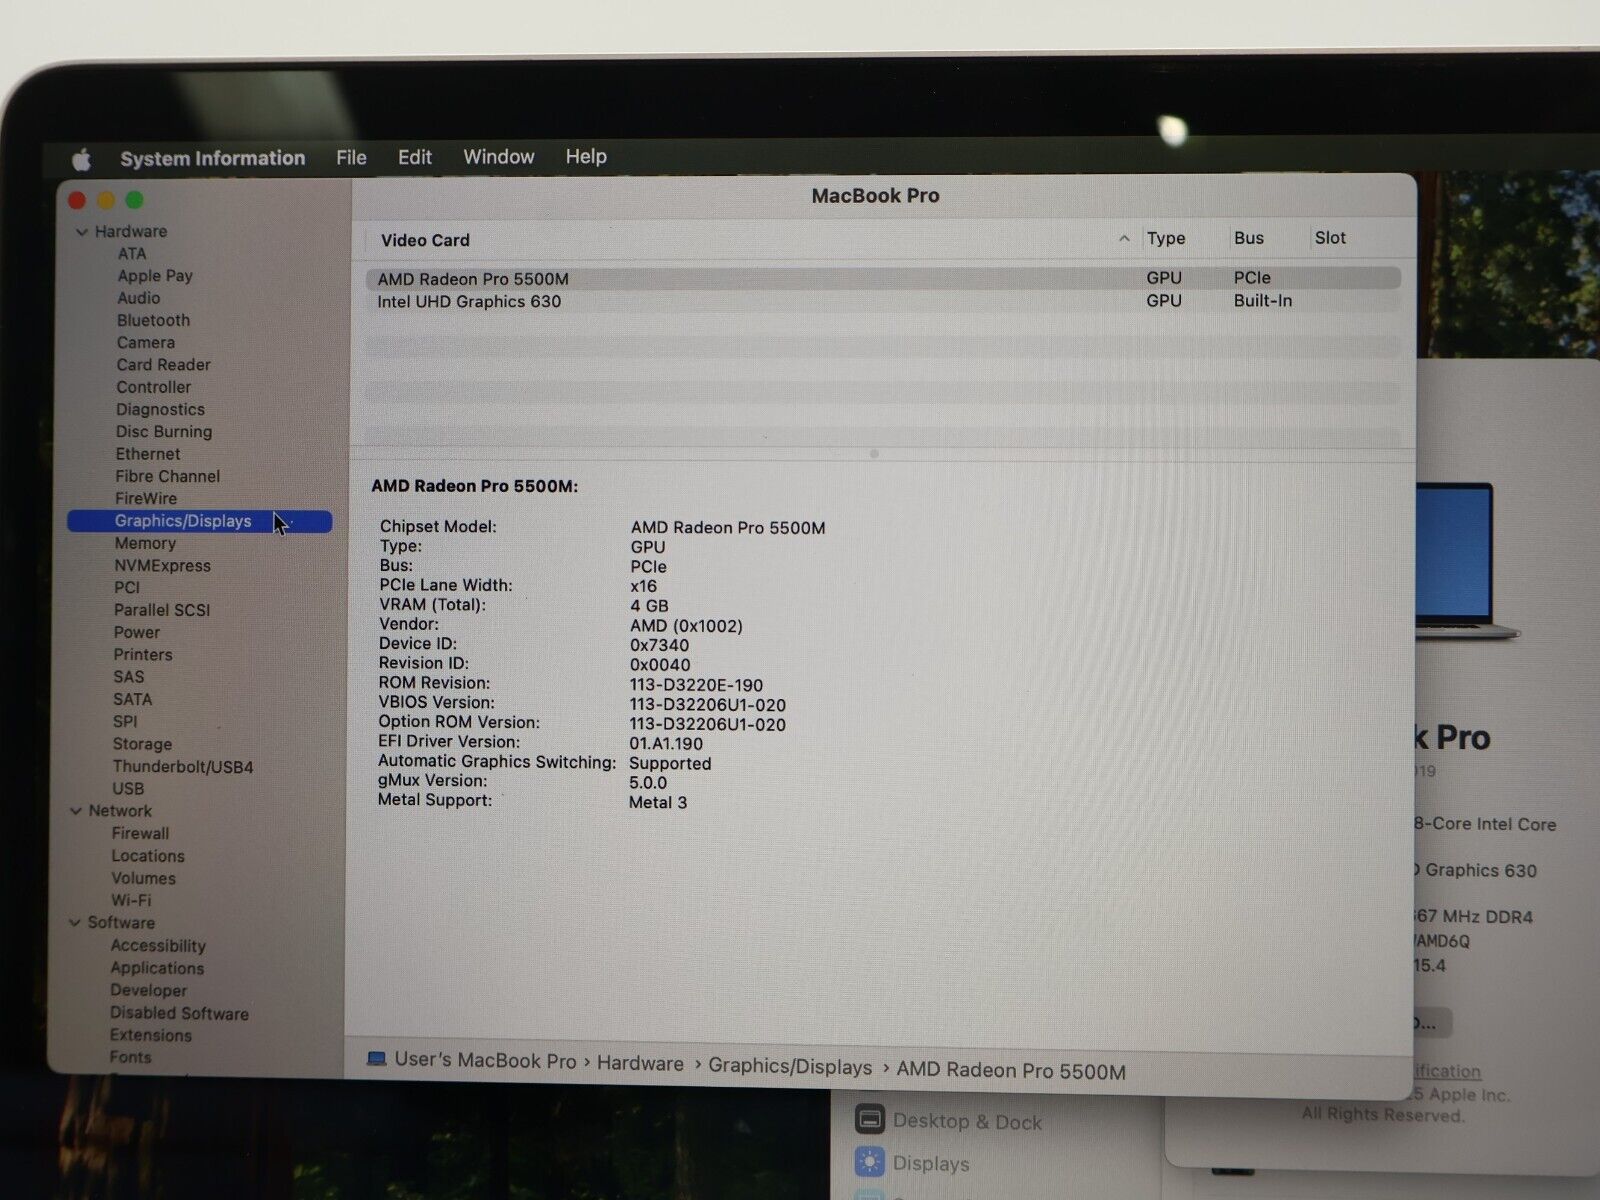This screenshot has height=1200, width=1600.
Task: Select Thunderbolt/USB4 in the sidebar
Action: coord(183,767)
